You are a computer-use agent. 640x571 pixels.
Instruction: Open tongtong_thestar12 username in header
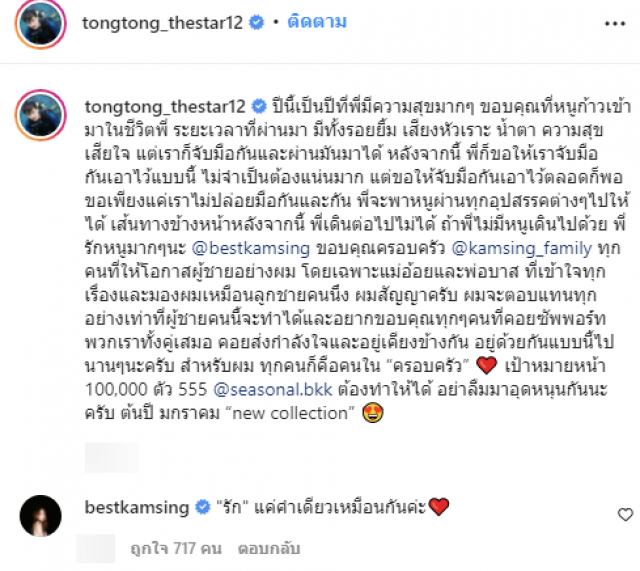[162, 23]
